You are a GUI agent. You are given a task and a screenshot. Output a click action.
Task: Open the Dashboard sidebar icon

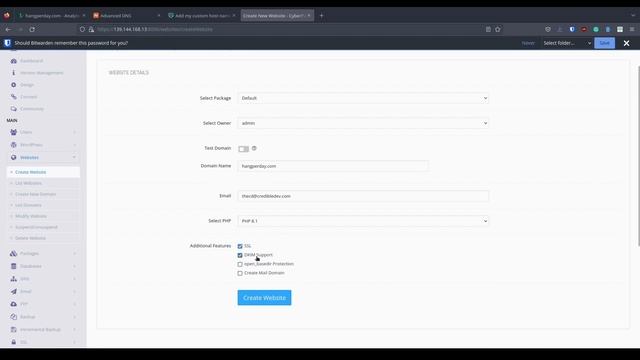point(13,61)
